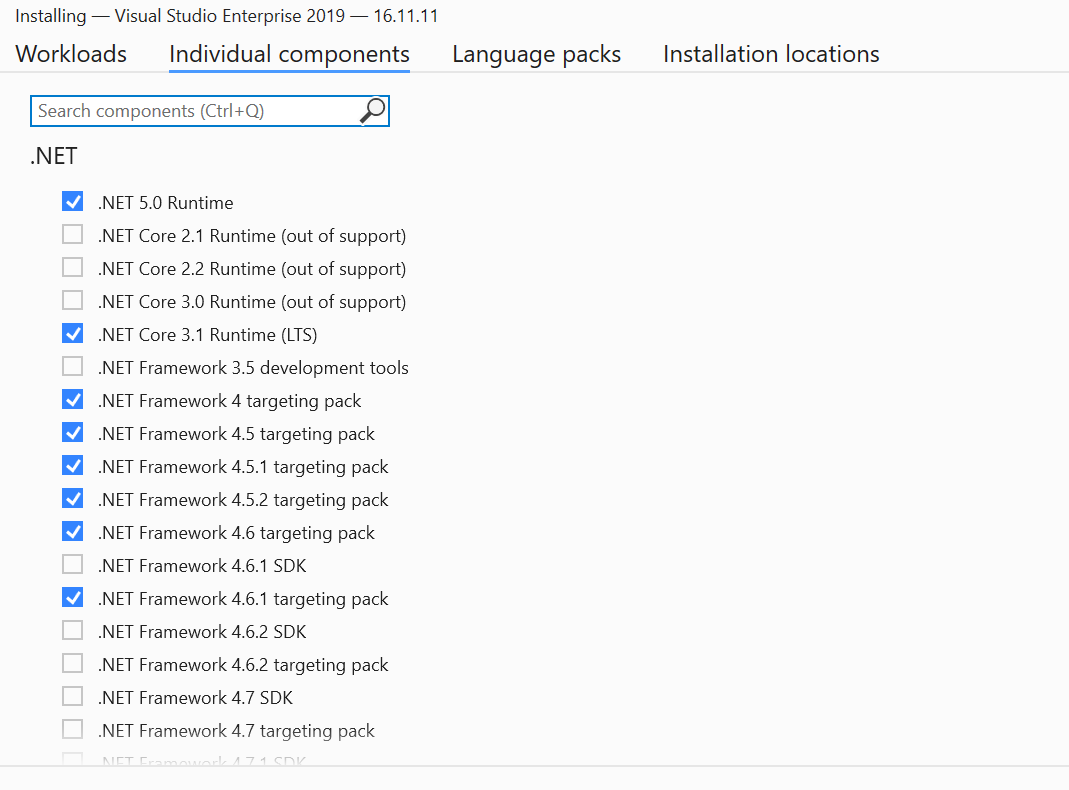Tick .NET Framework 4.7 targeting pack
1069x790 pixels.
[x=72, y=729]
